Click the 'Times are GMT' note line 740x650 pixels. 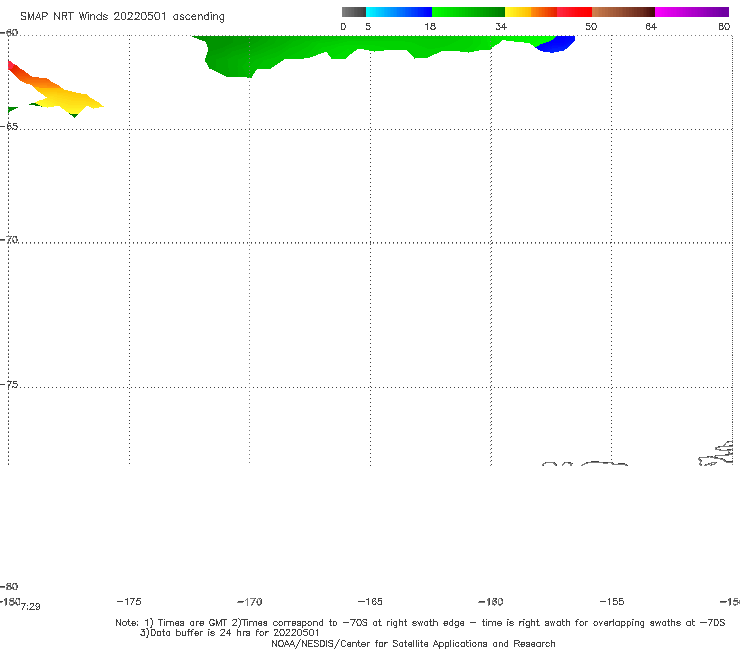[x=420, y=623]
